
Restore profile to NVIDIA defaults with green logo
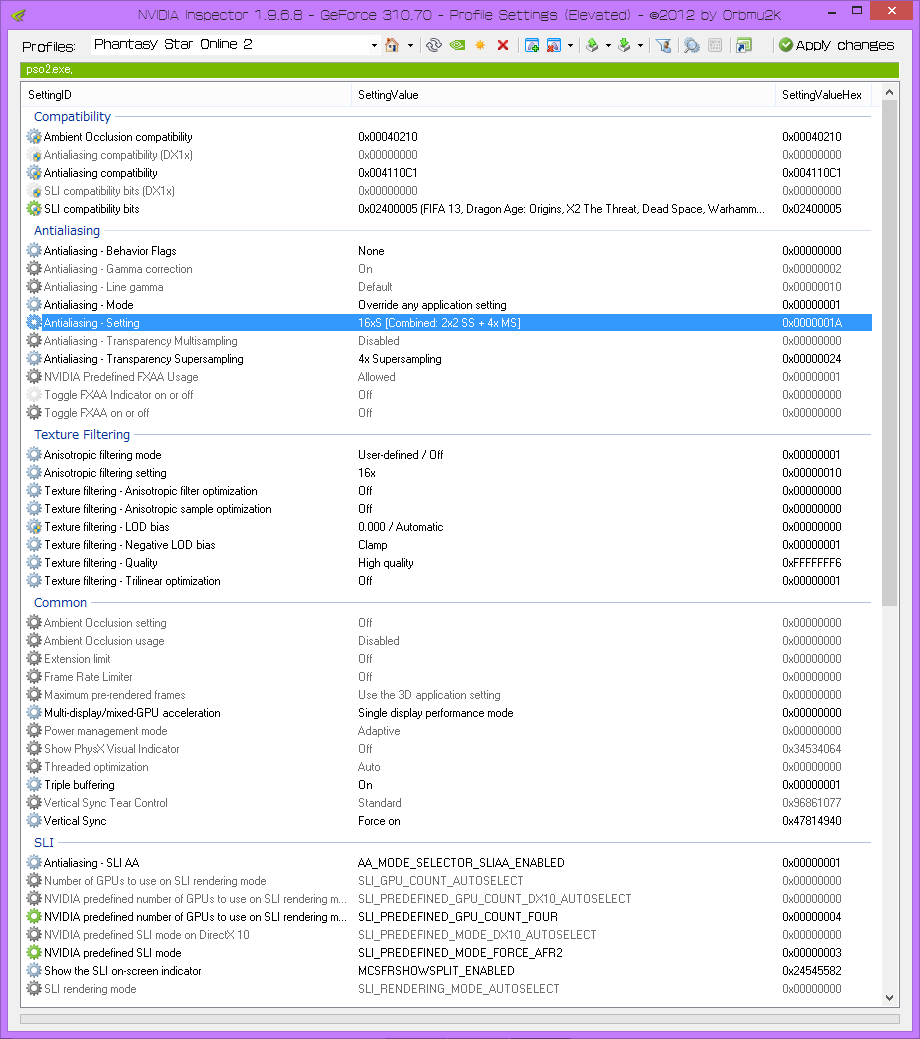[x=457, y=45]
